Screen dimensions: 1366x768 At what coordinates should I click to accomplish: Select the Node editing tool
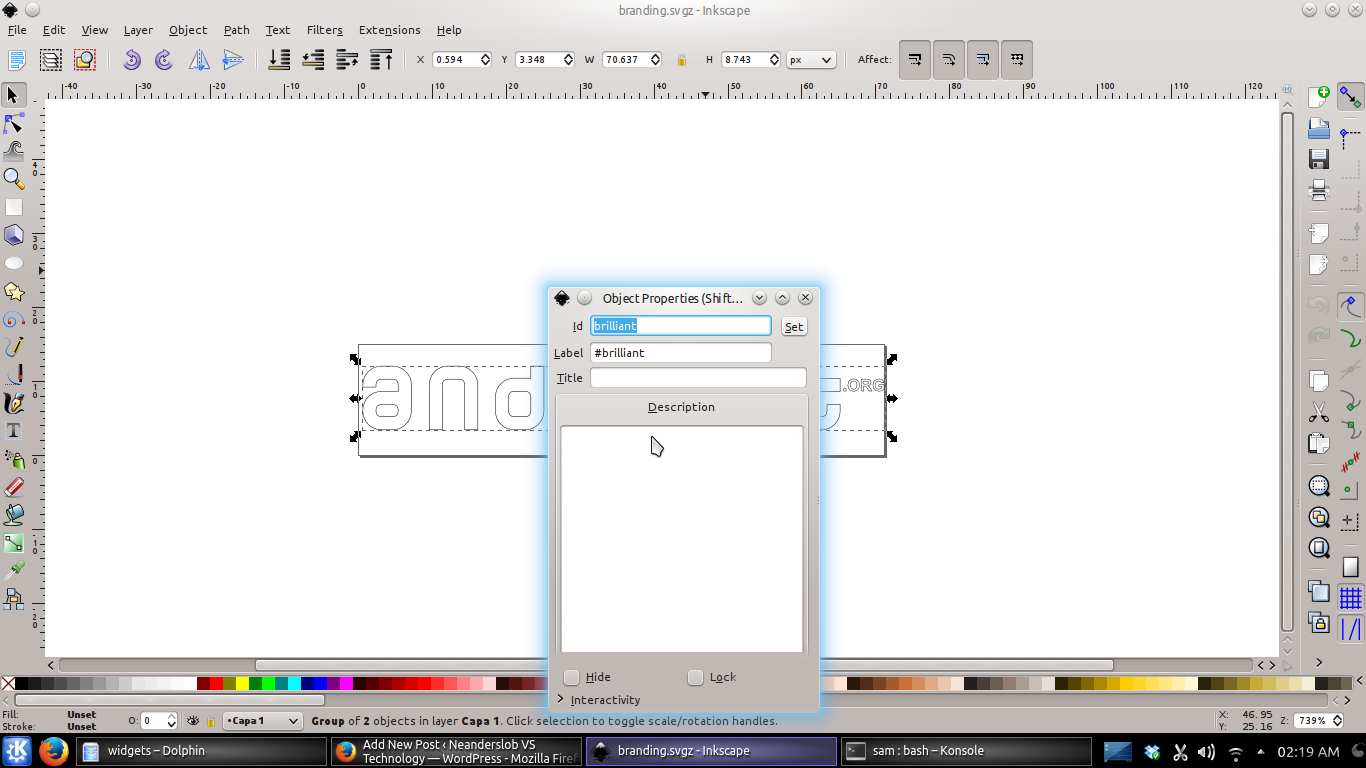point(14,123)
